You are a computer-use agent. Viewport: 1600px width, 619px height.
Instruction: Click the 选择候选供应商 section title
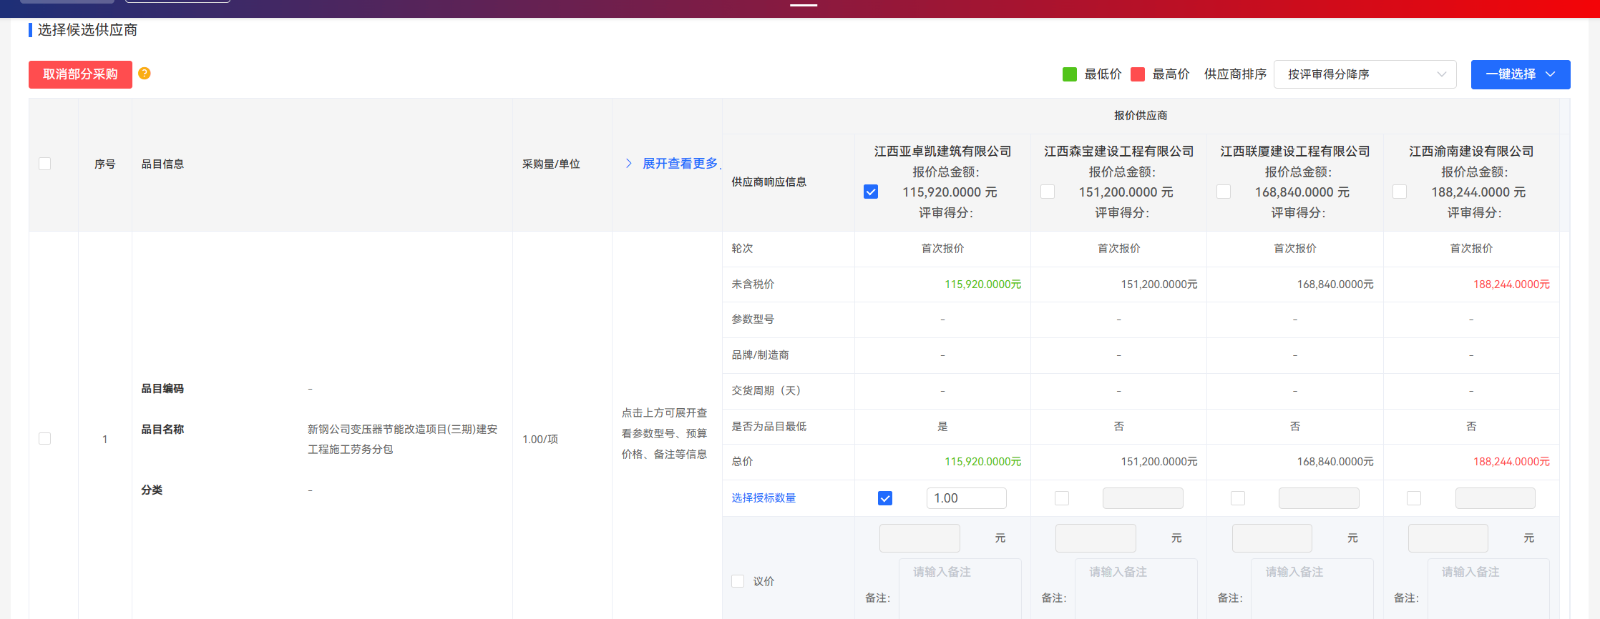click(88, 30)
